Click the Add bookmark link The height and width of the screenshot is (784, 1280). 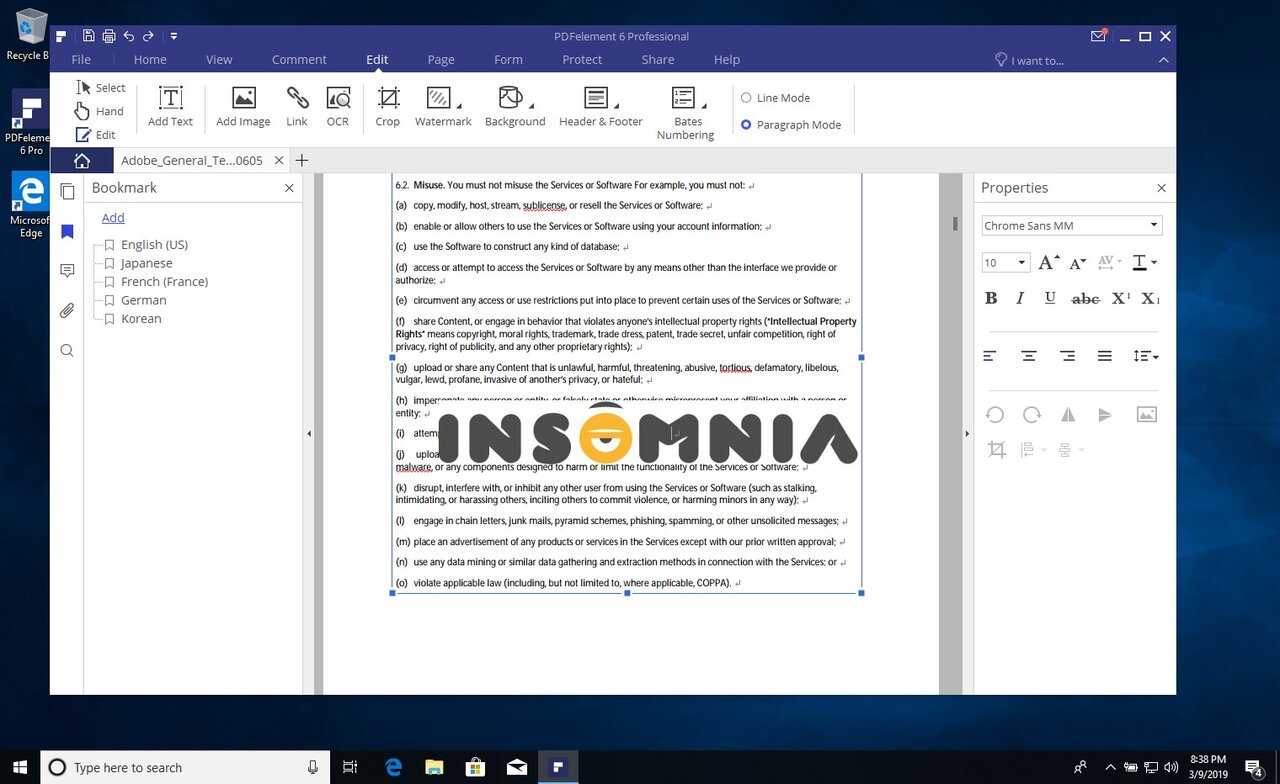[113, 218]
